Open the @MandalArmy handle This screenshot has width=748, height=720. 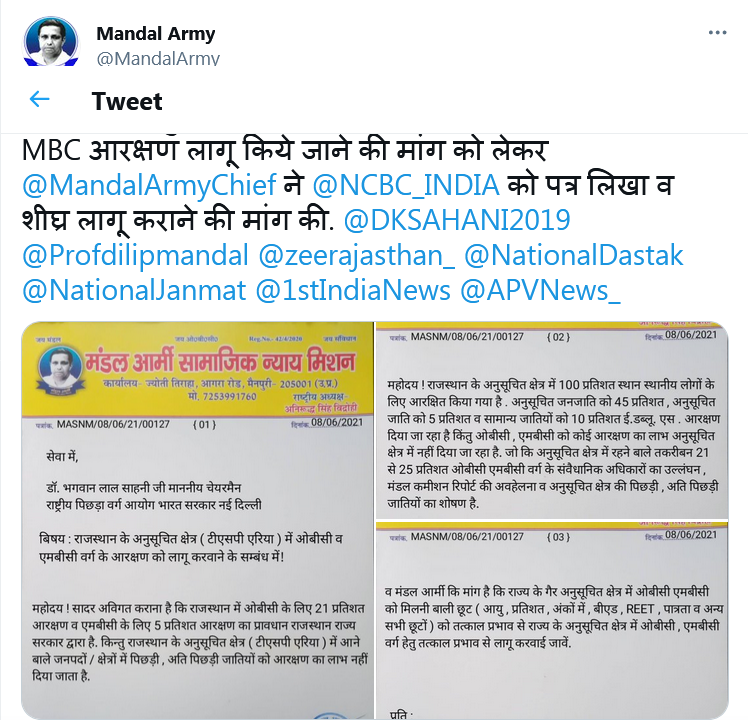[x=158, y=58]
